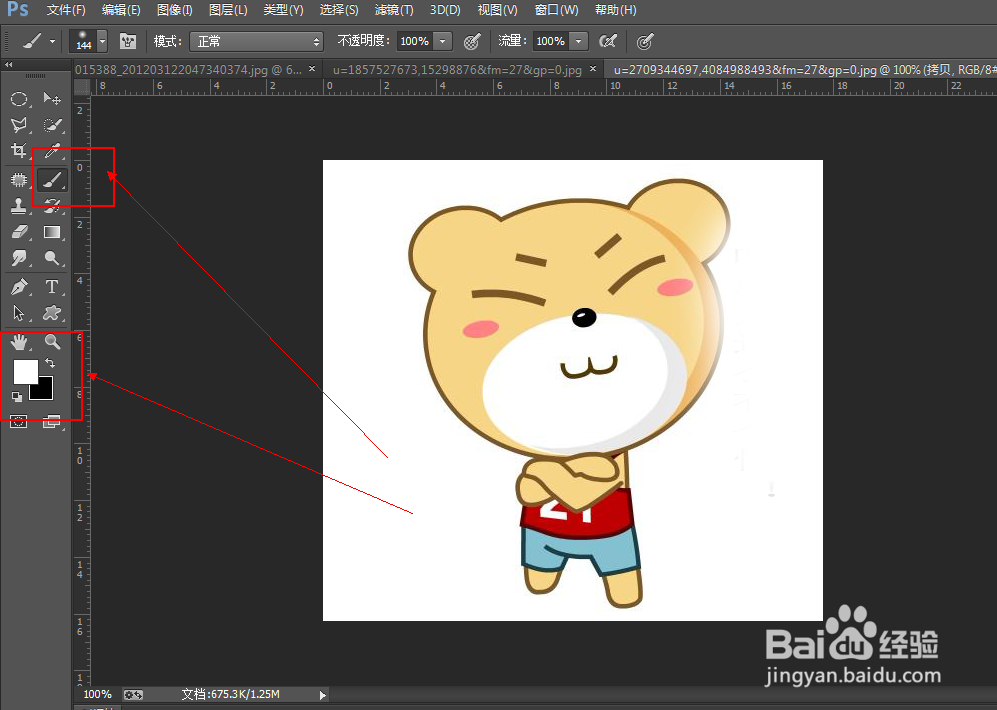Select the Crop tool
The width and height of the screenshot is (997, 710).
pos(19,151)
